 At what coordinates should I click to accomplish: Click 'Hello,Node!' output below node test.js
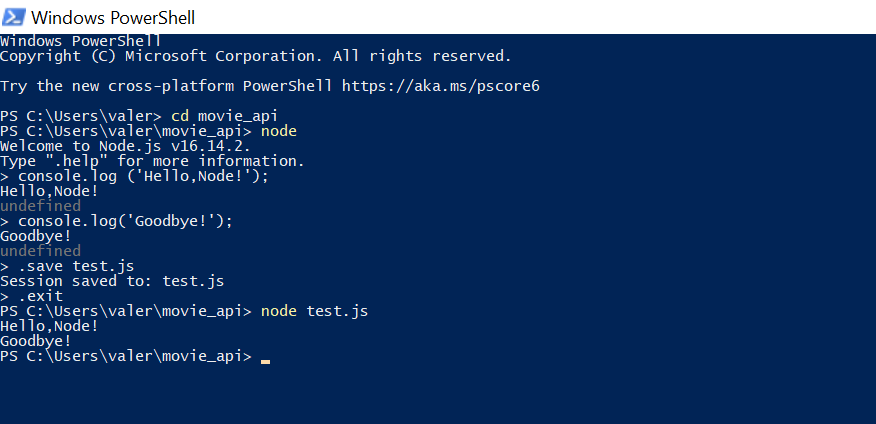(x=49, y=326)
